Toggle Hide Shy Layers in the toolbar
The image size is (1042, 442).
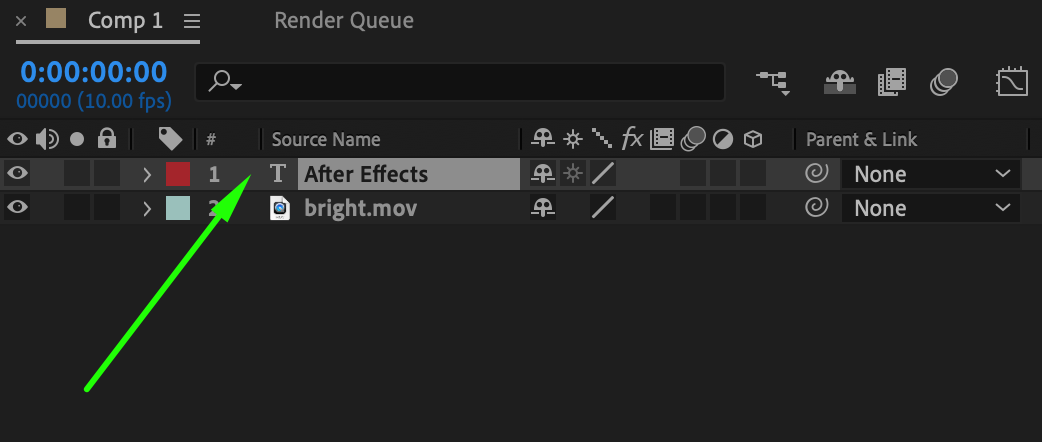pos(840,82)
